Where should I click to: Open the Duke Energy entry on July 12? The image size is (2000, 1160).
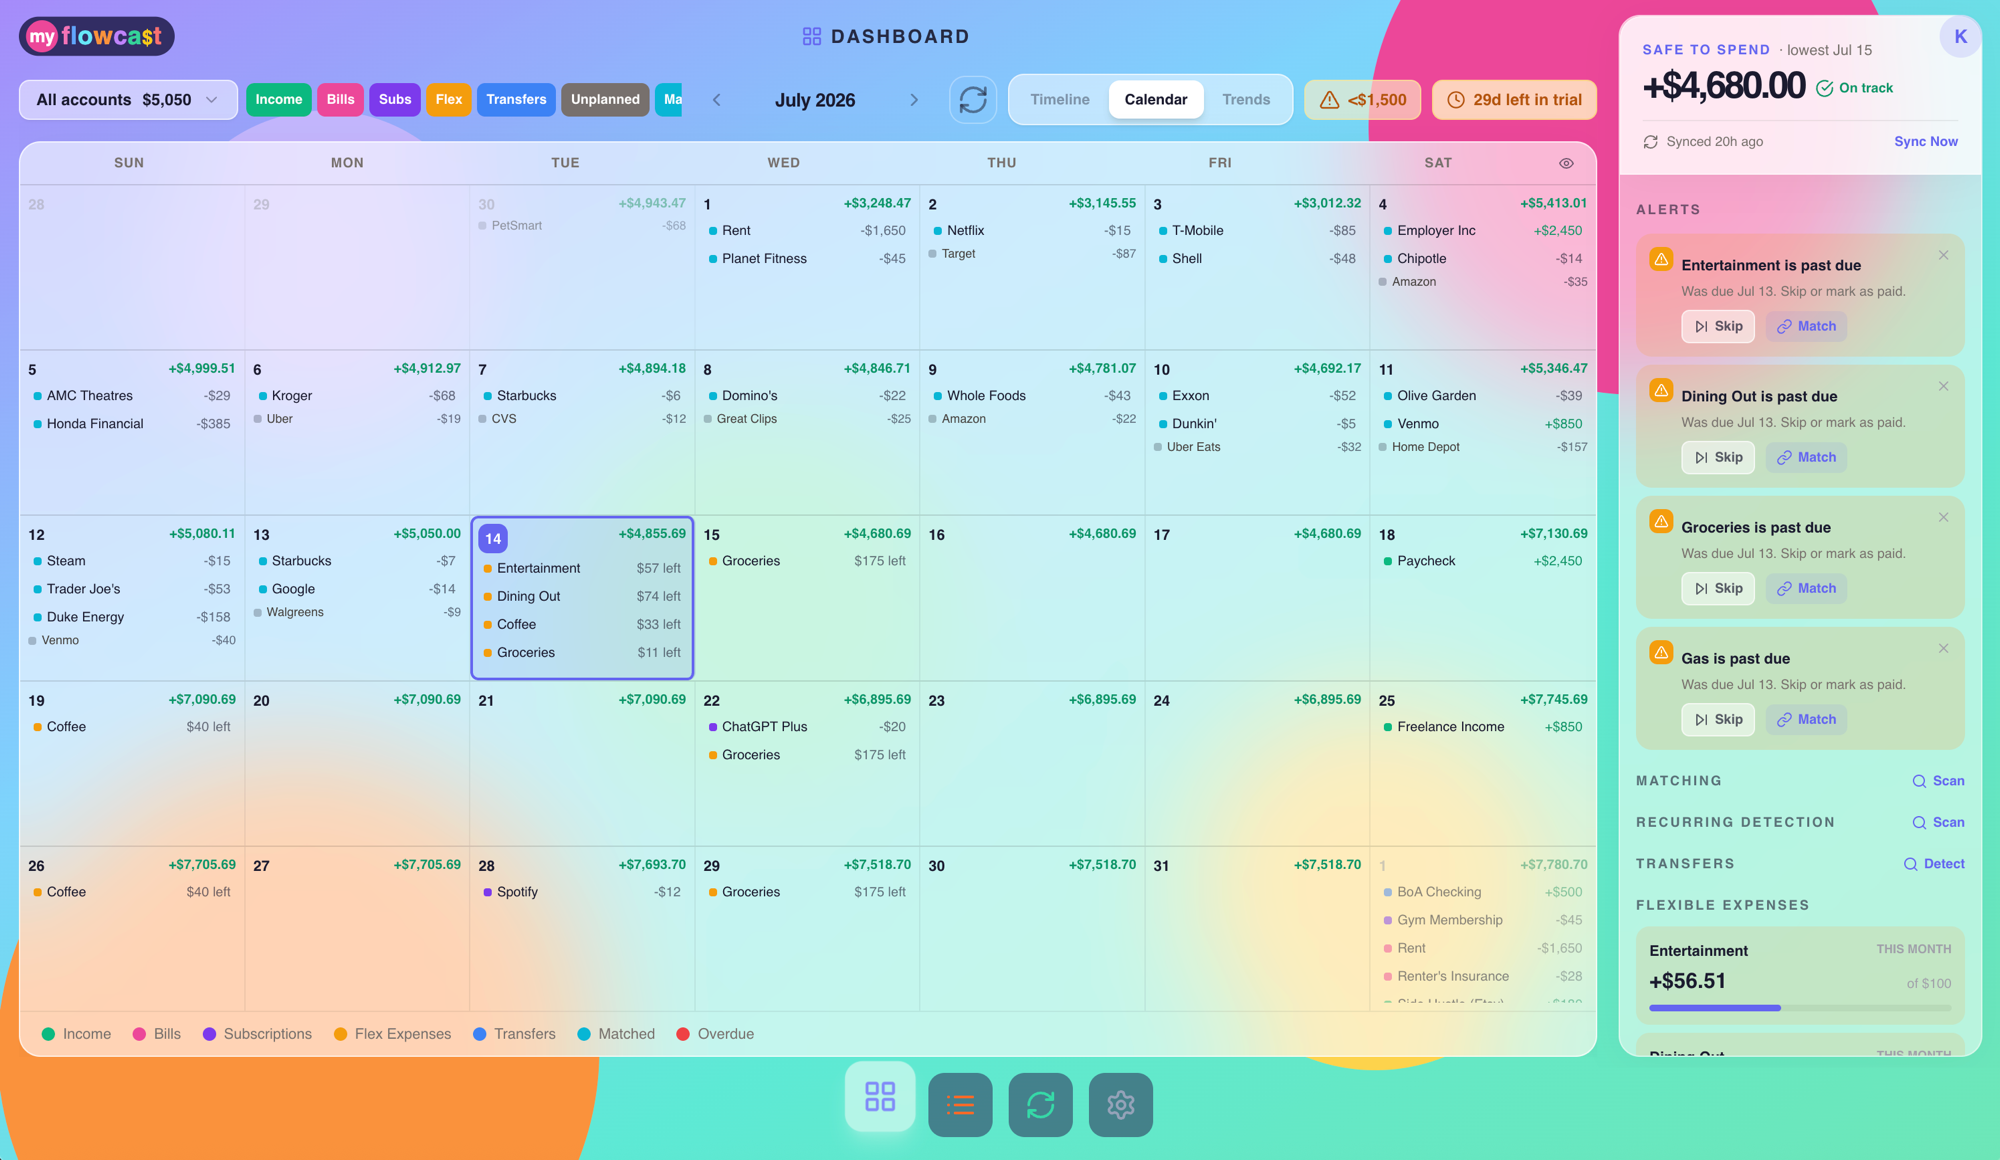[132, 617]
